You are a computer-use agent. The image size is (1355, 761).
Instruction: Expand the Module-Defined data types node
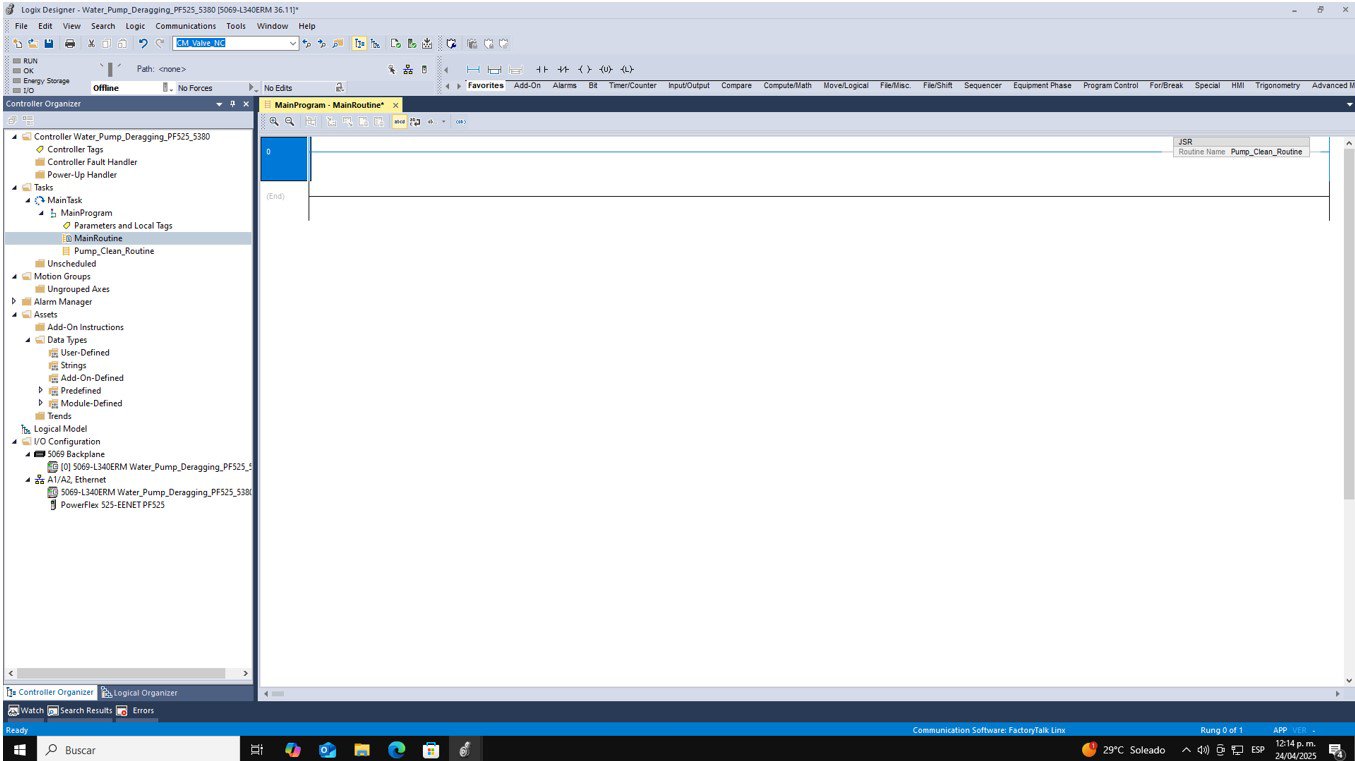coord(41,403)
